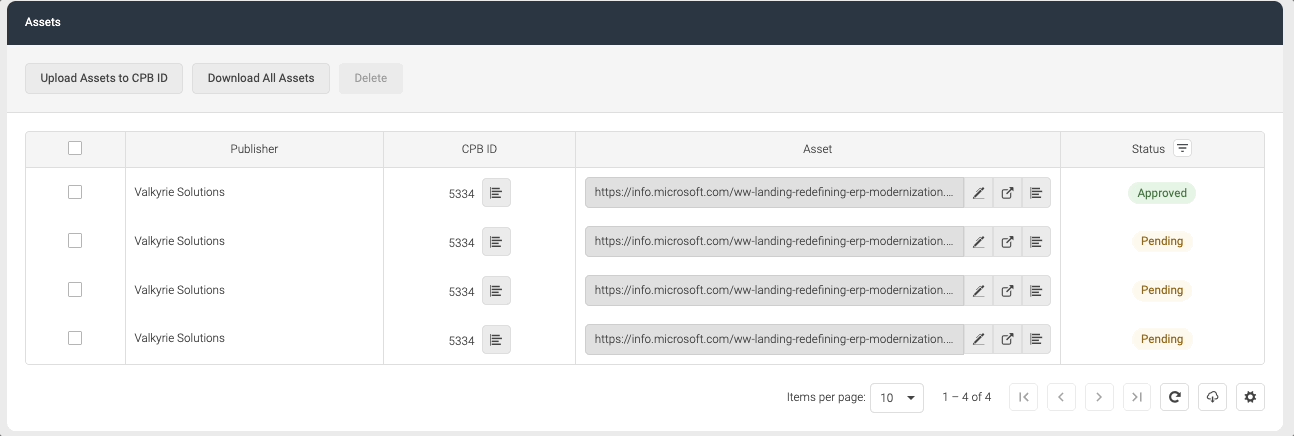Viewport: 1294px width, 436px height.
Task: Click the Status column header label
Action: tap(1148, 149)
